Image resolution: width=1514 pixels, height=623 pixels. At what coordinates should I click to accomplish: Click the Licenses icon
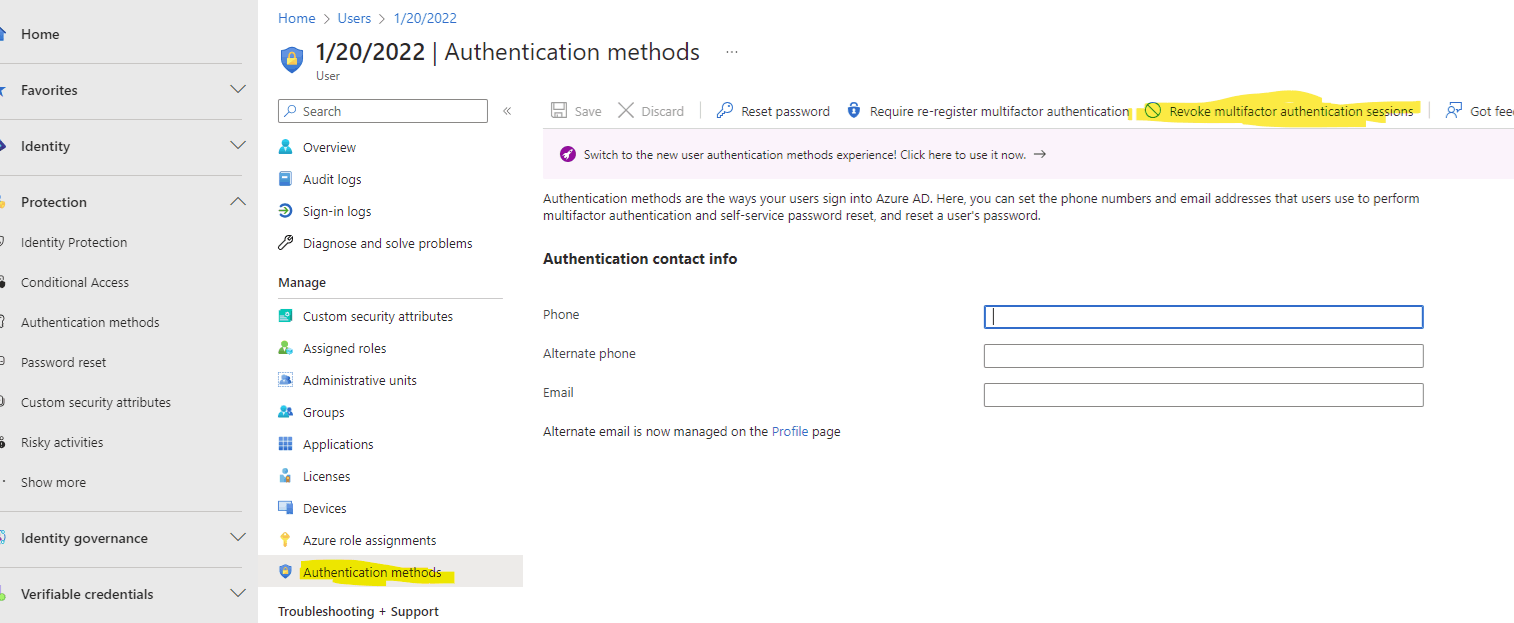(286, 476)
